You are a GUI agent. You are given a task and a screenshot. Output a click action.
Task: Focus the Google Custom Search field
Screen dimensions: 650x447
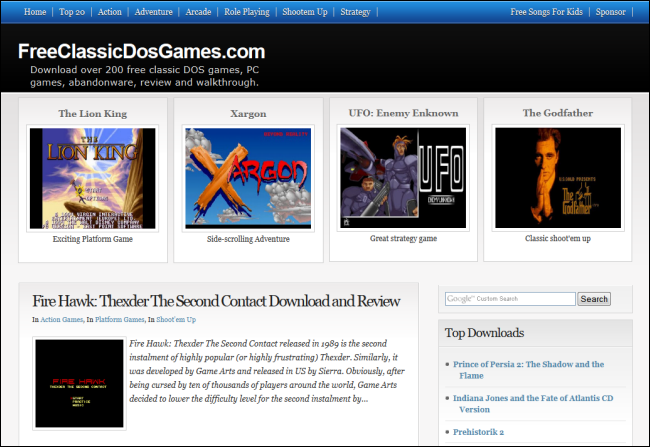click(x=510, y=299)
